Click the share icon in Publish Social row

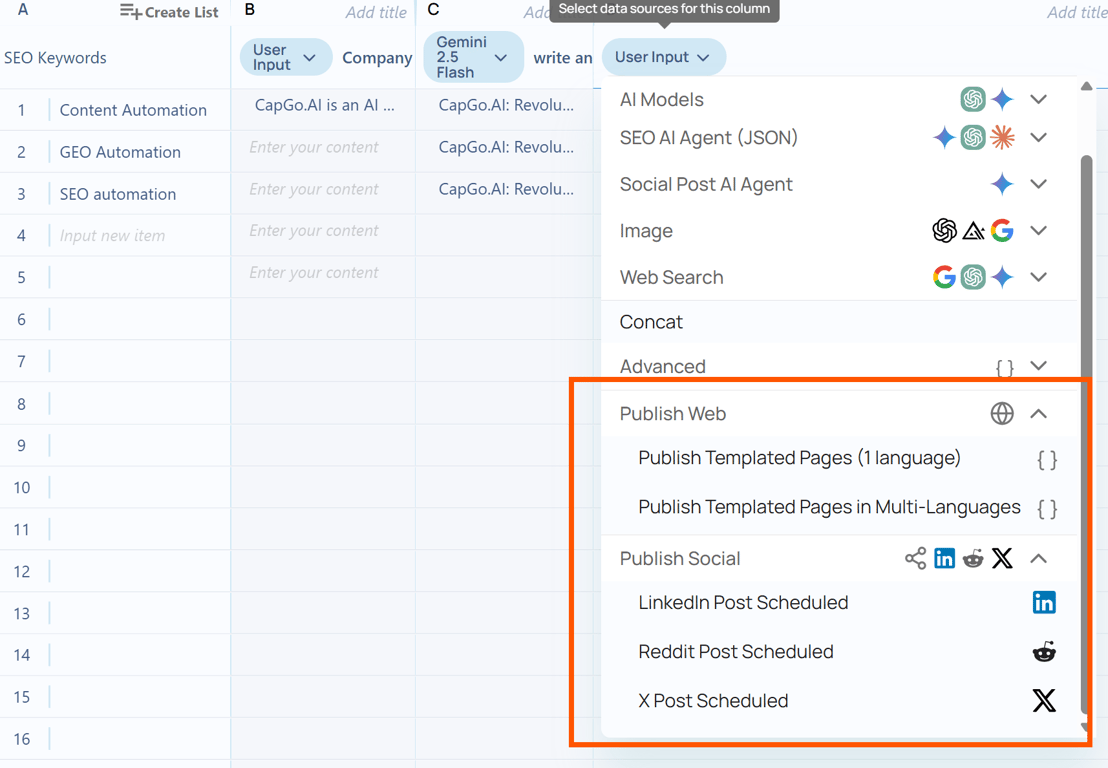coord(915,558)
